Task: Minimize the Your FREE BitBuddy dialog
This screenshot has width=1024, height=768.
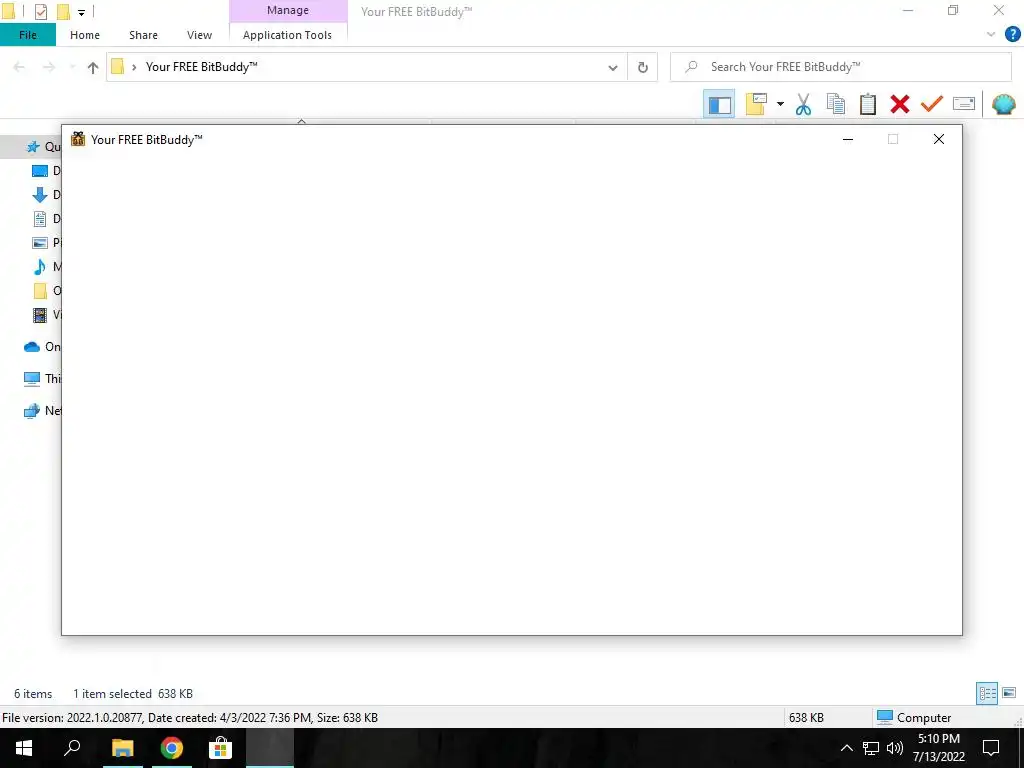Action: 848,139
